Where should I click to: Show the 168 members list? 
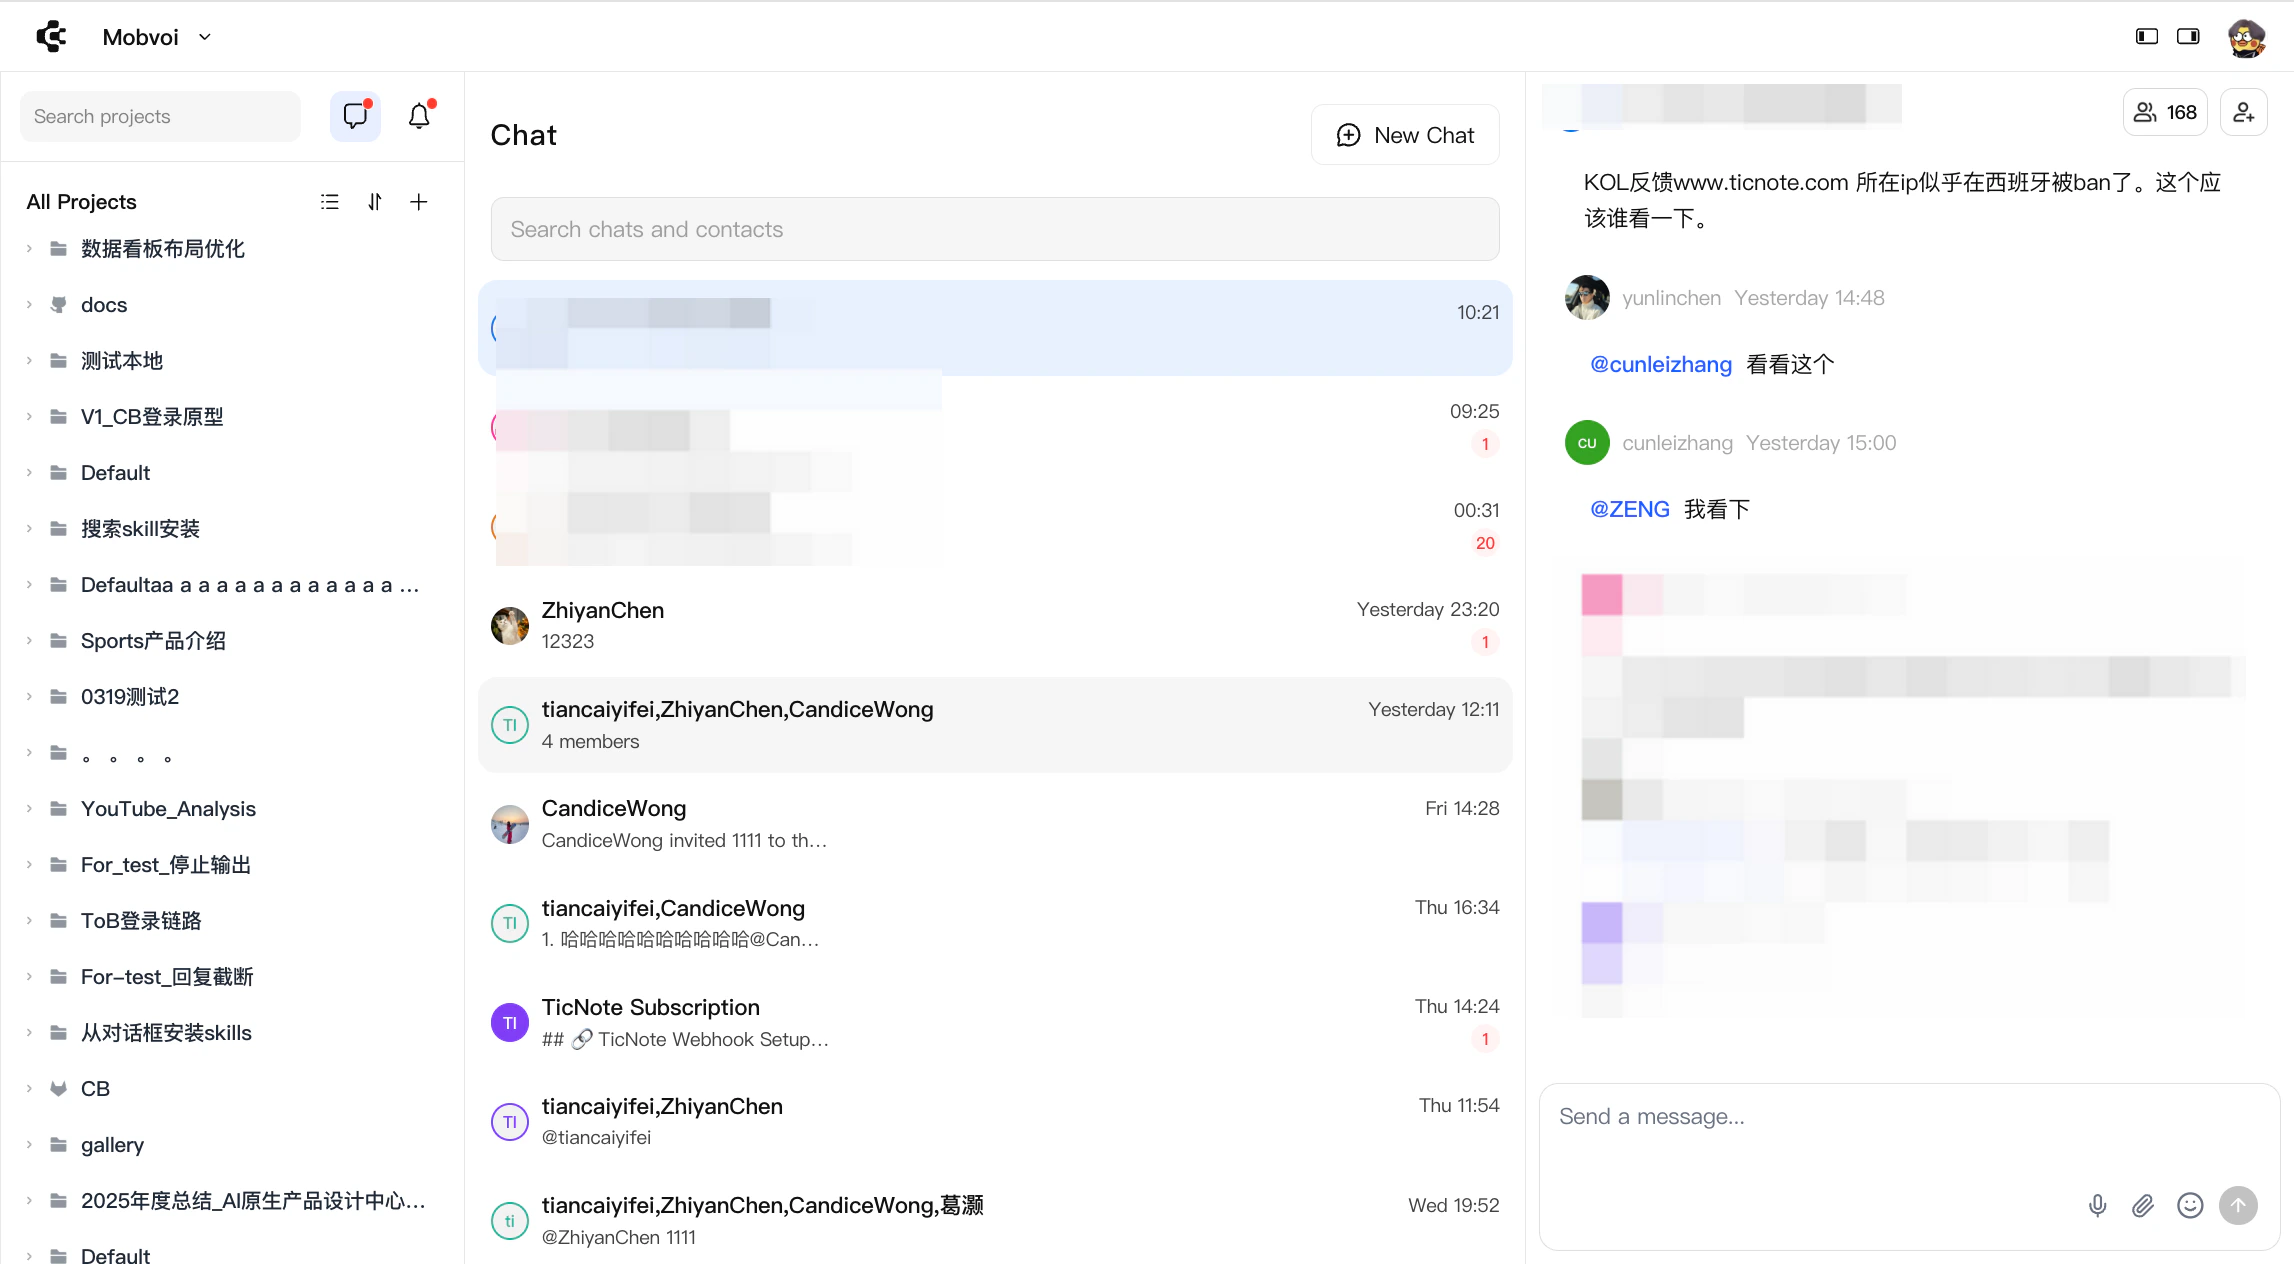2165,113
